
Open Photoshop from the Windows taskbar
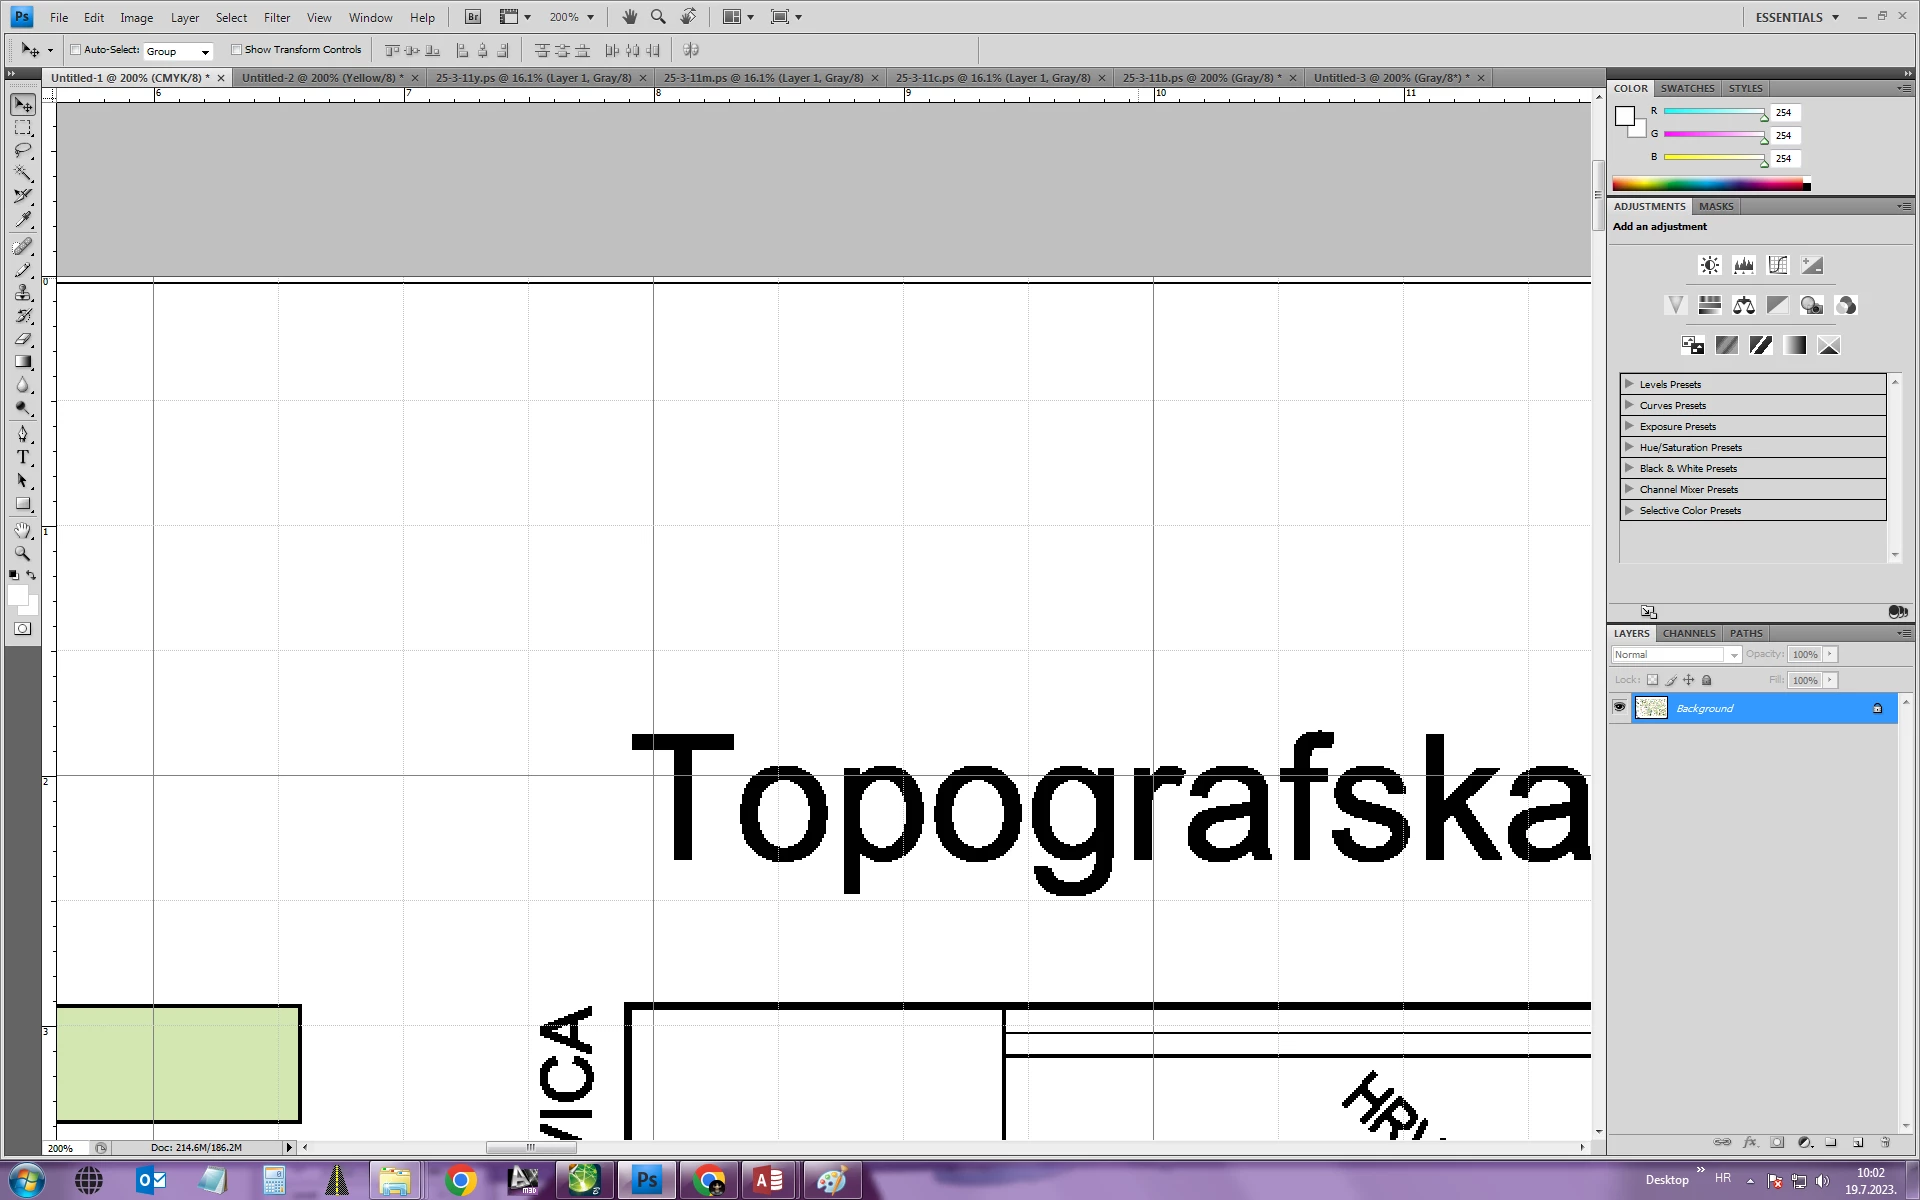[647, 1181]
